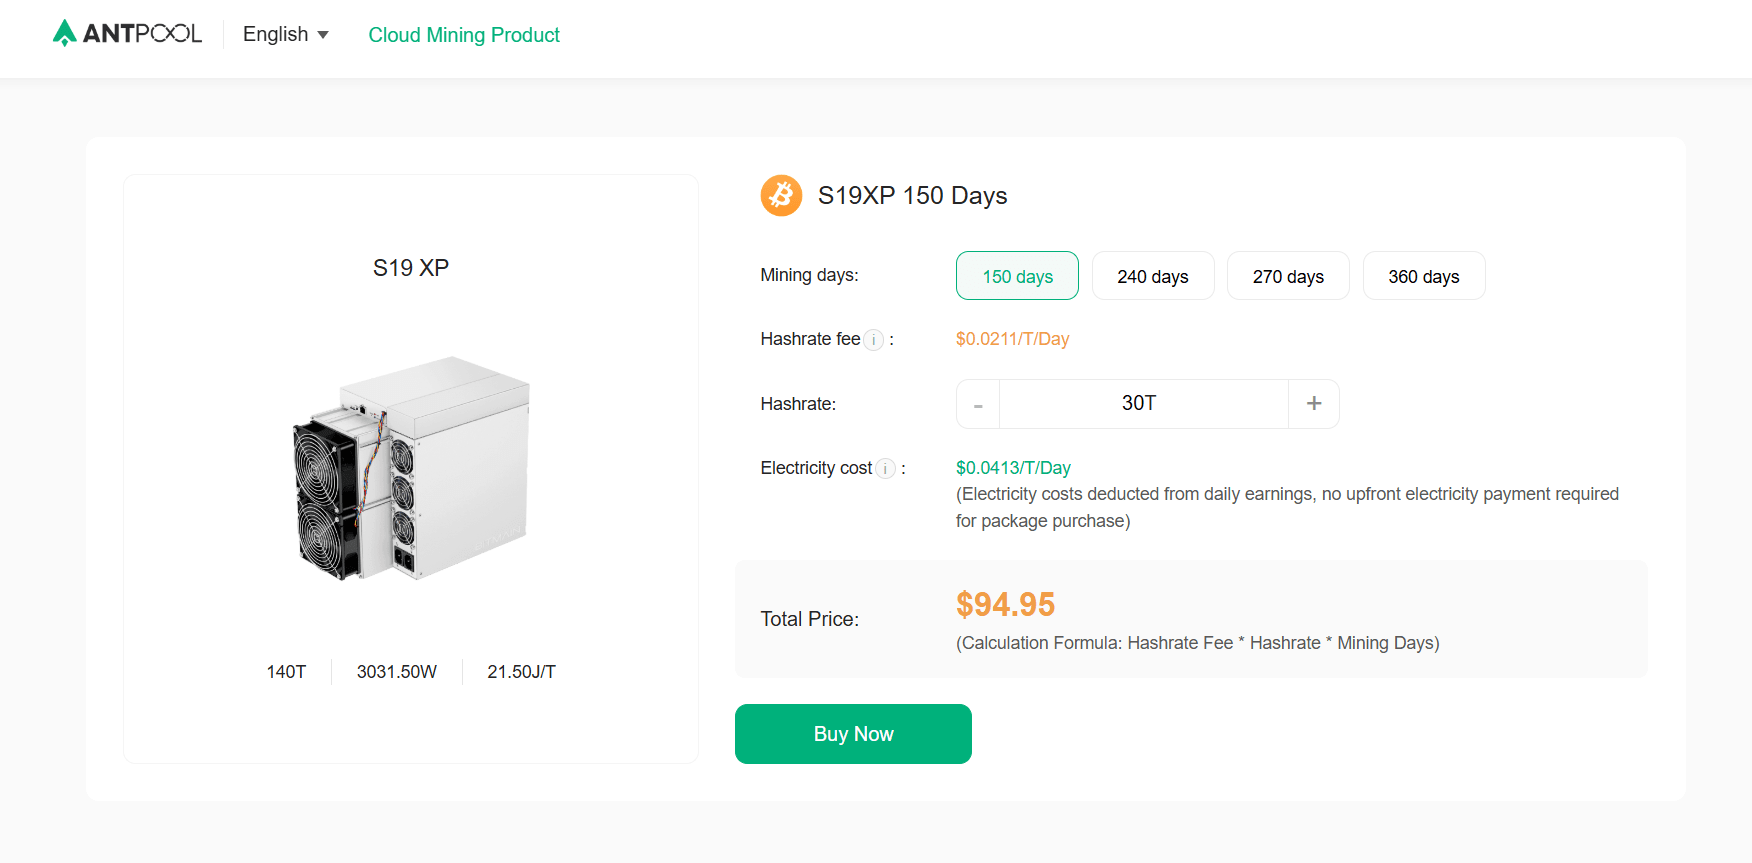This screenshot has height=863, width=1752.
Task: Click the Electricity cost info icon
Action: 886,469
